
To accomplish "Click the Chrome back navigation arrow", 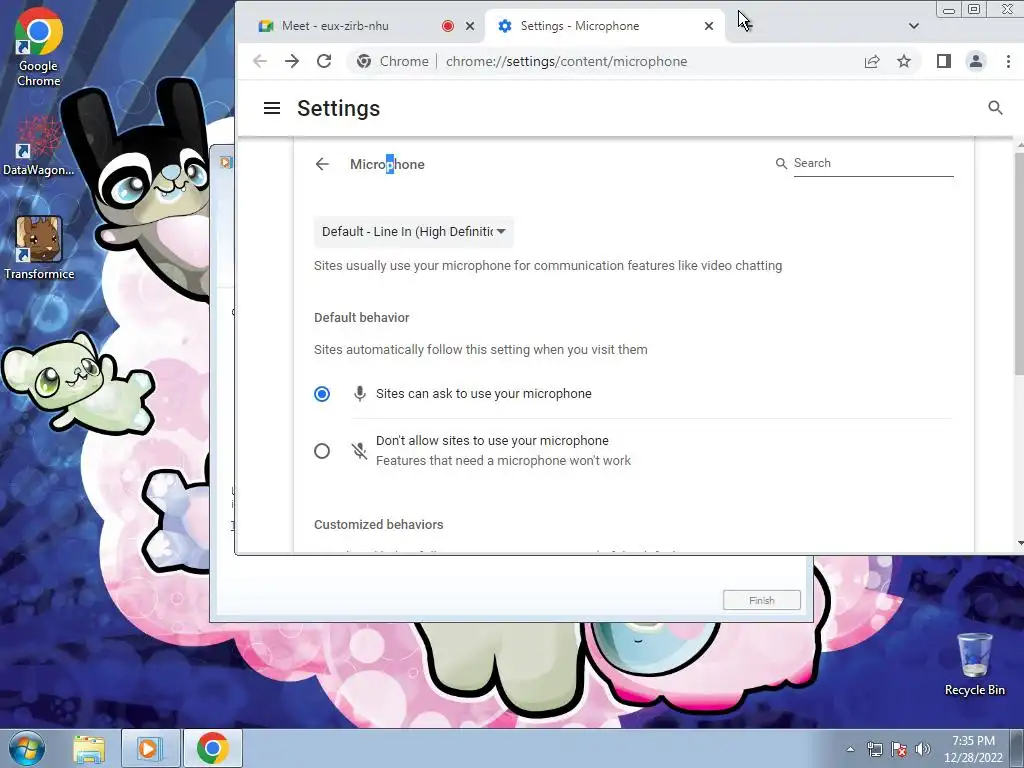I will tap(260, 61).
